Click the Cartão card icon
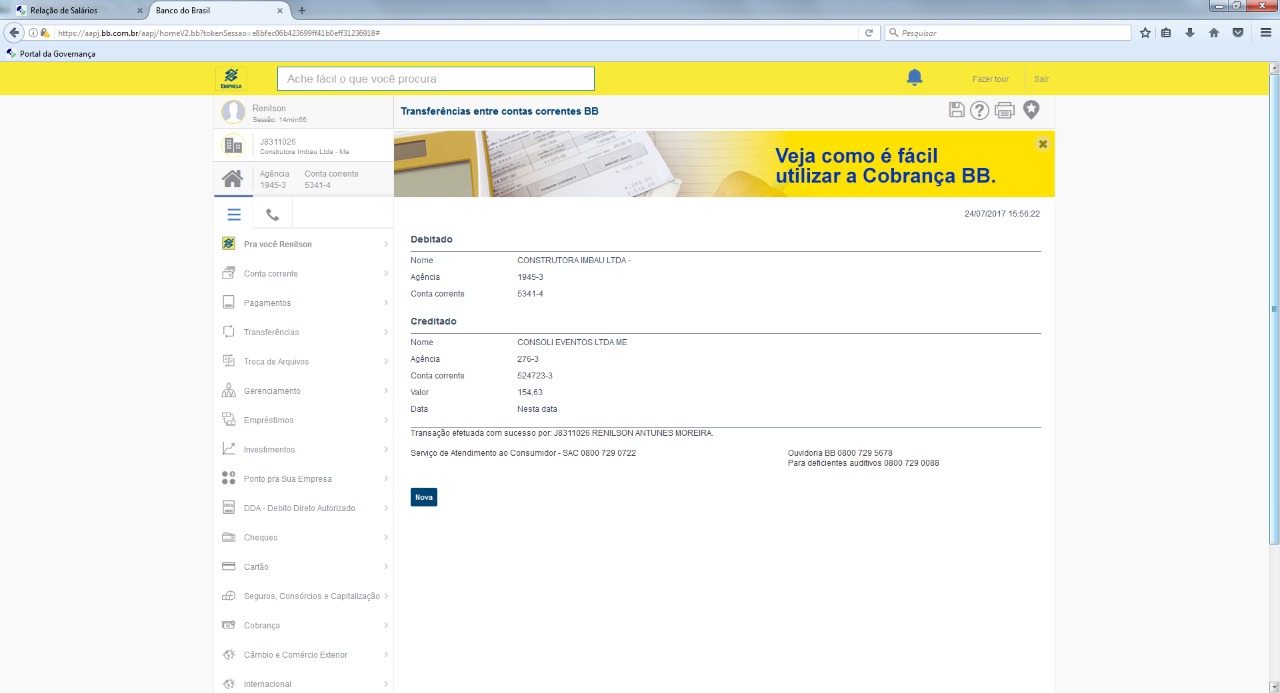 [228, 566]
